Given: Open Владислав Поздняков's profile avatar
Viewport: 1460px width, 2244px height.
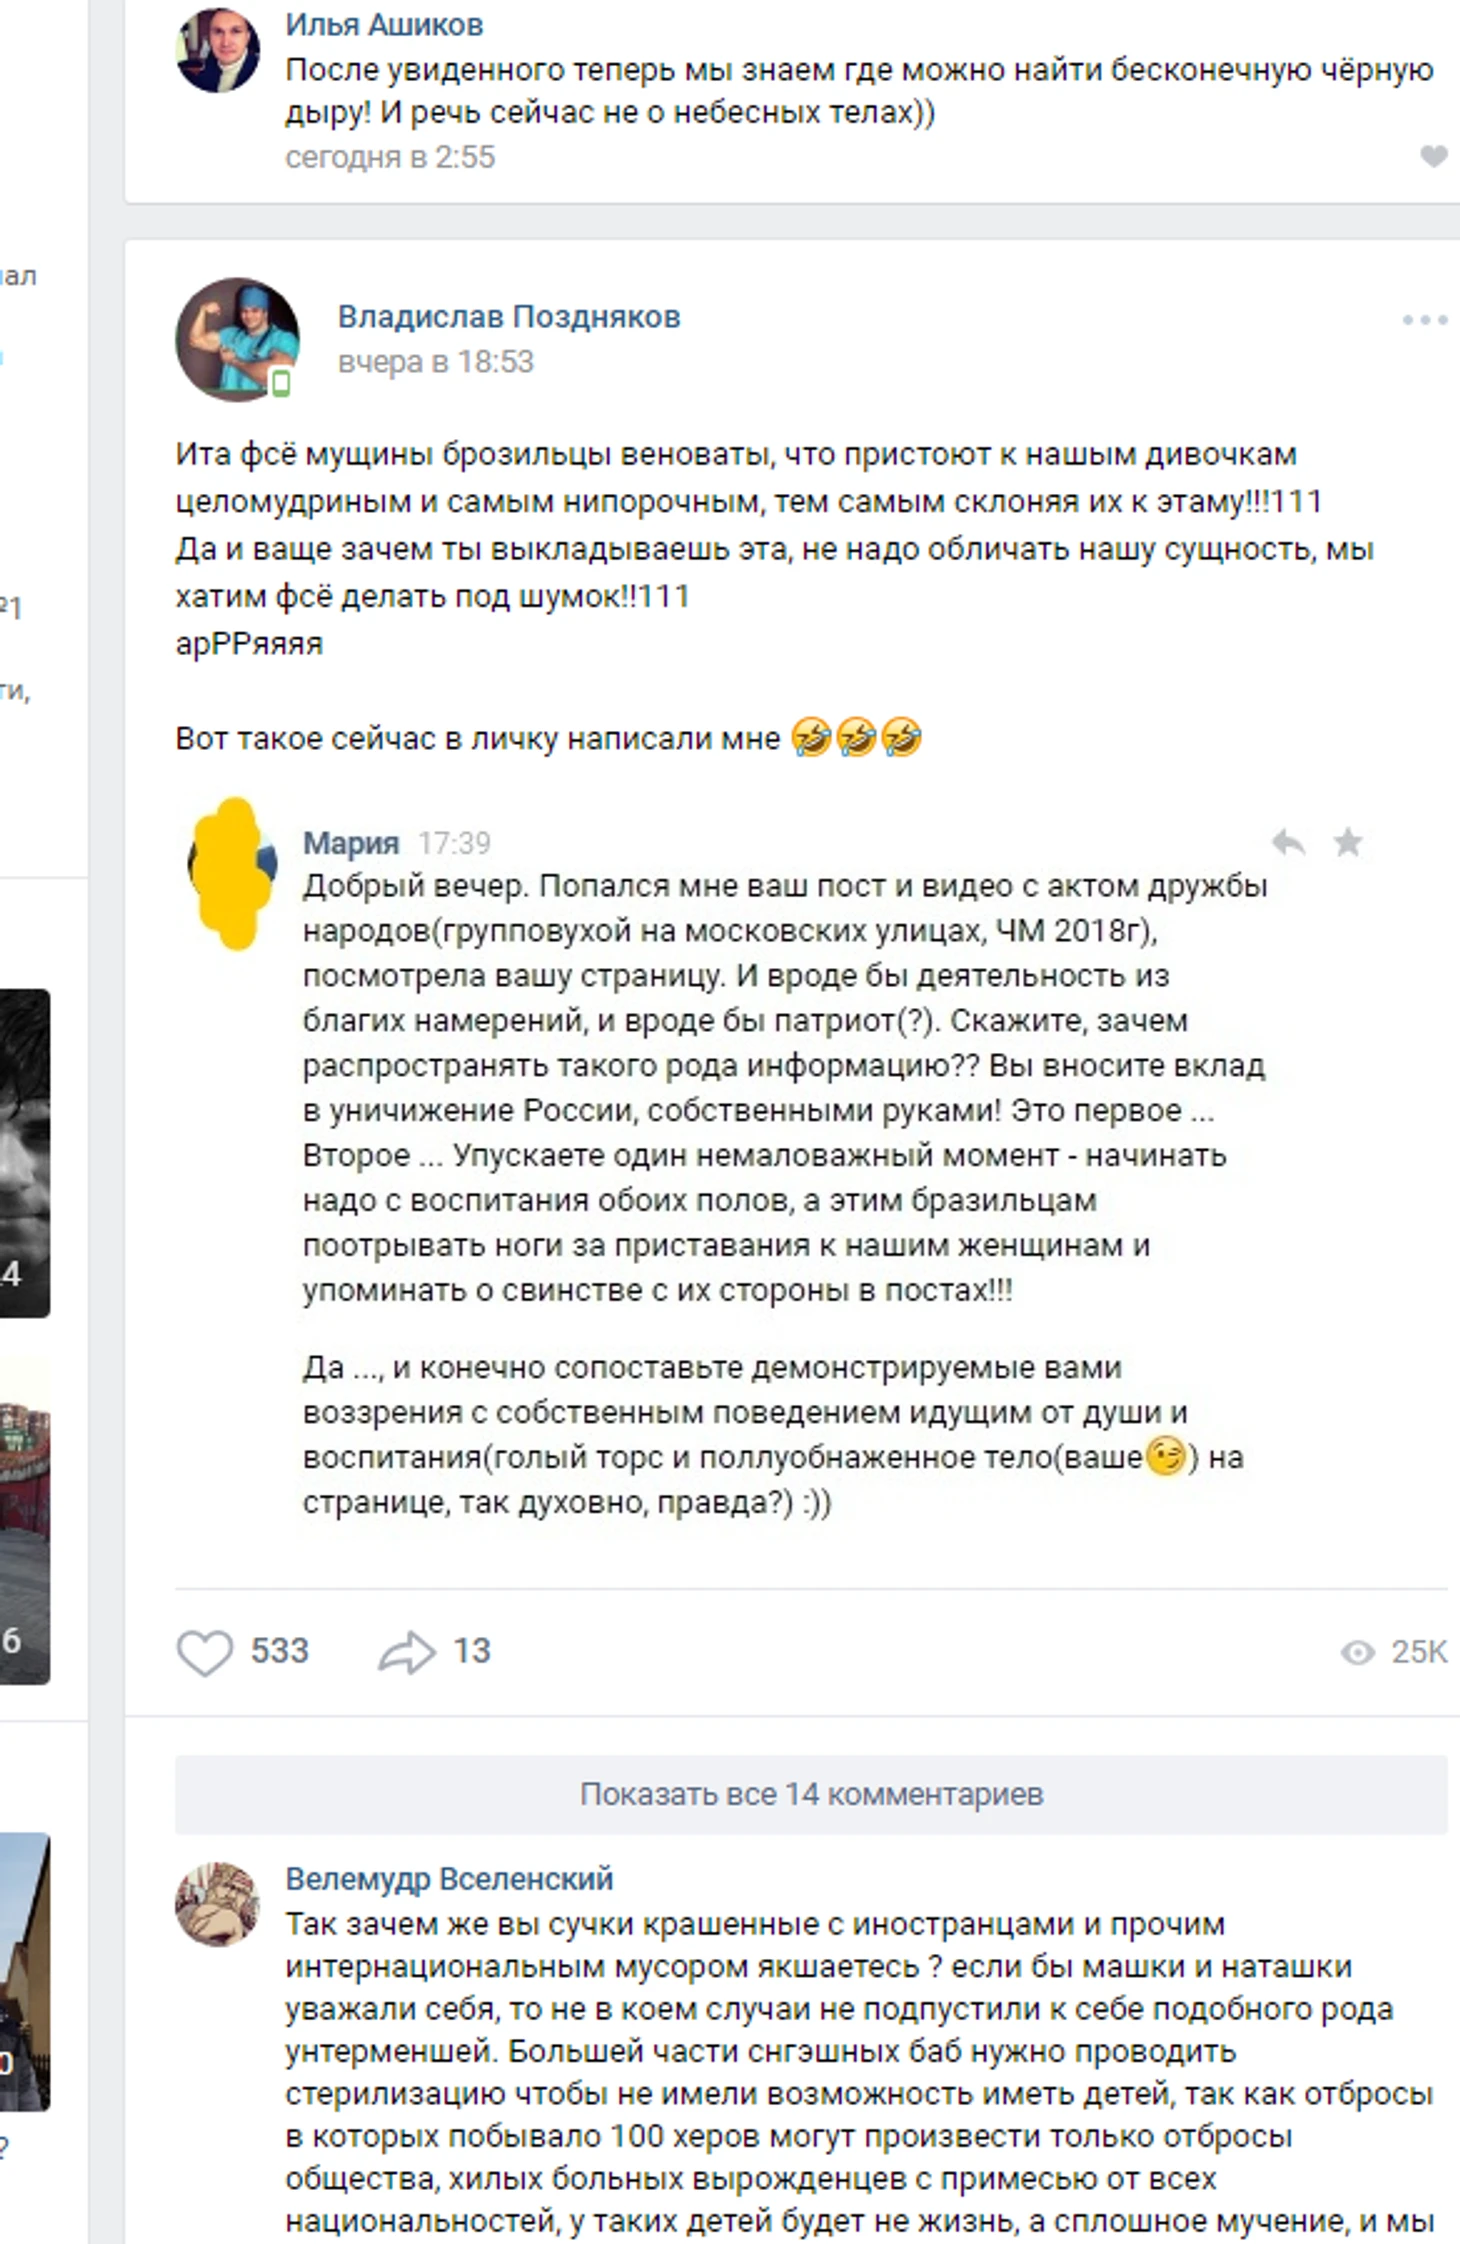Looking at the screenshot, I should (238, 340).
